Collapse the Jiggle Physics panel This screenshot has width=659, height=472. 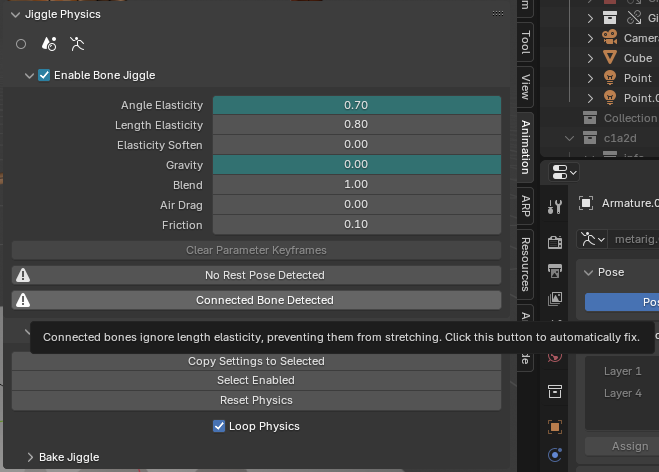point(16,15)
